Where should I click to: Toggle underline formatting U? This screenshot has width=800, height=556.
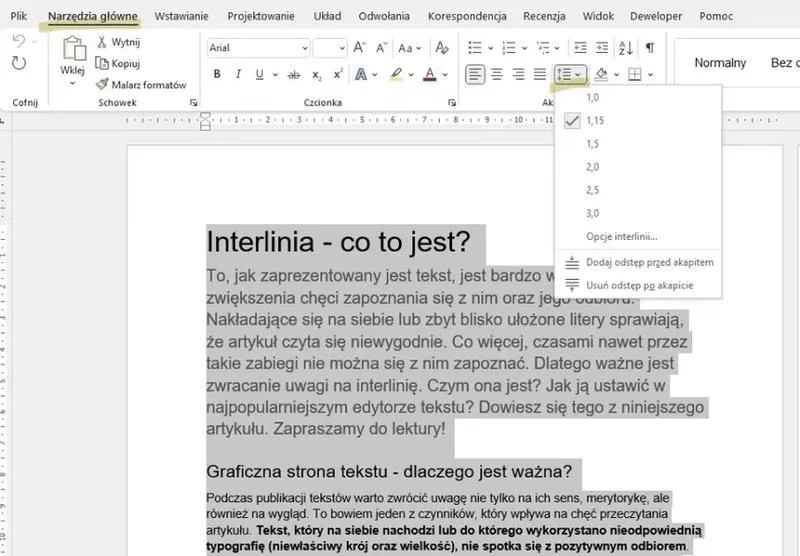(x=259, y=74)
